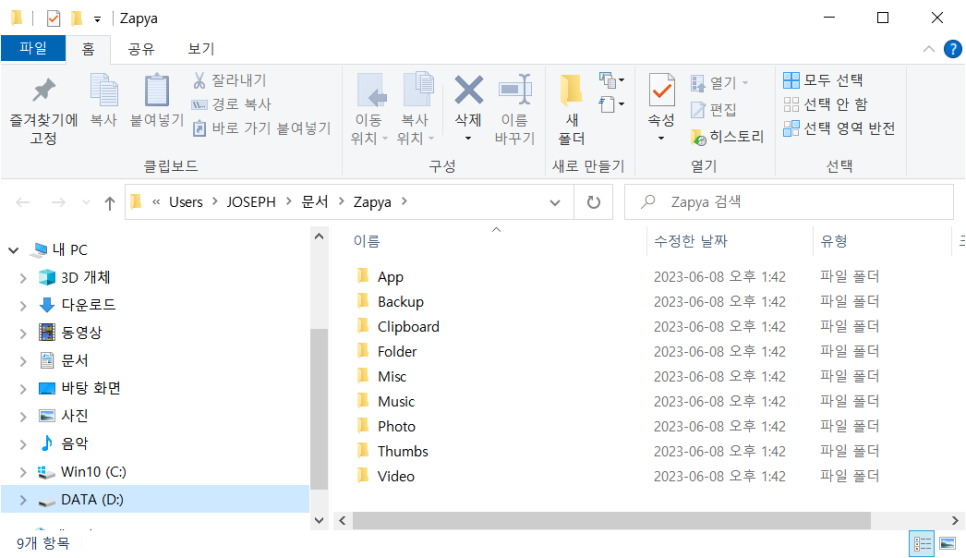
Task: Refresh the folder view
Action: 593,202
